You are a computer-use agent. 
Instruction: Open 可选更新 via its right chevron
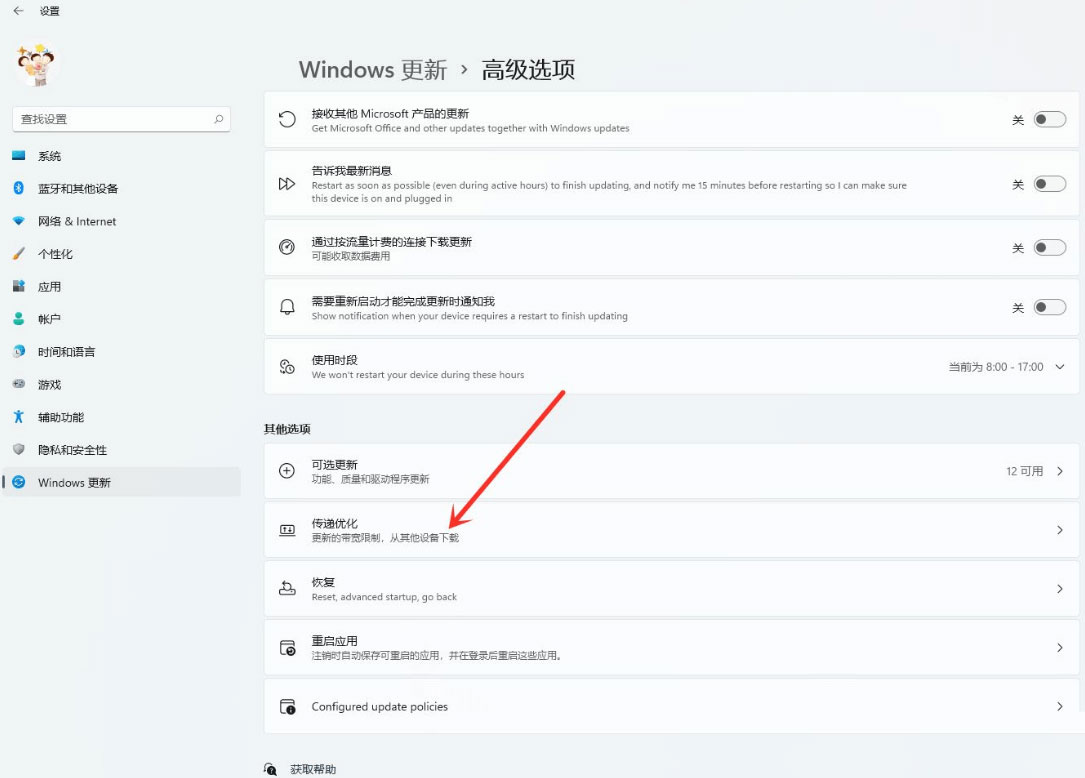(x=1059, y=471)
